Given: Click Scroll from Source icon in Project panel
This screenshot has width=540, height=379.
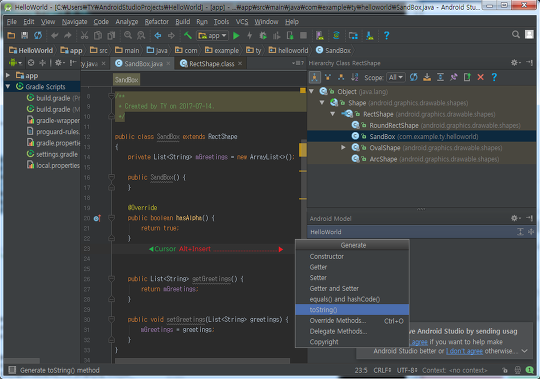Looking at the screenshot, I should pos(31,63).
